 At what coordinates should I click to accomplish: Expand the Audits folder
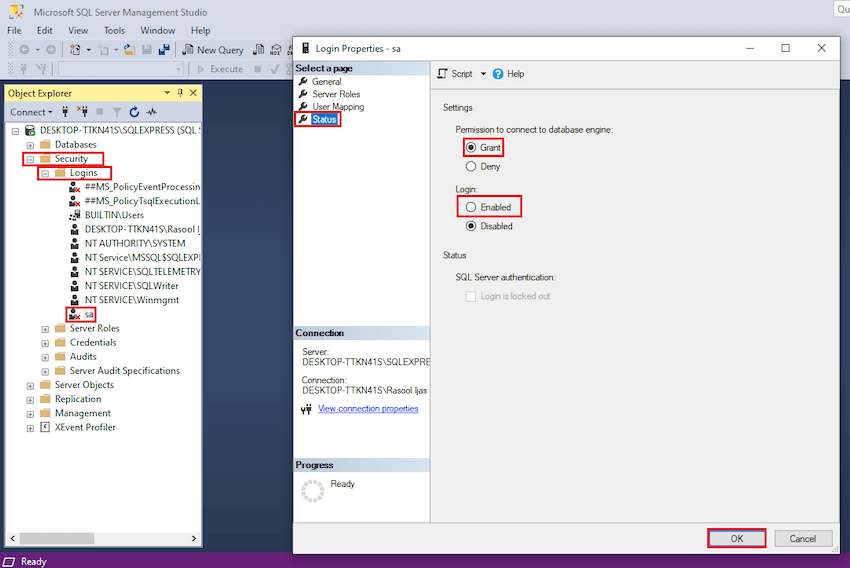[45, 357]
